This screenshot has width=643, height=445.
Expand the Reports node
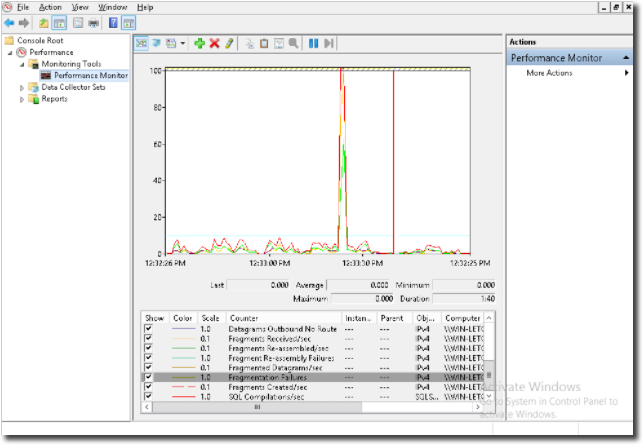point(22,99)
